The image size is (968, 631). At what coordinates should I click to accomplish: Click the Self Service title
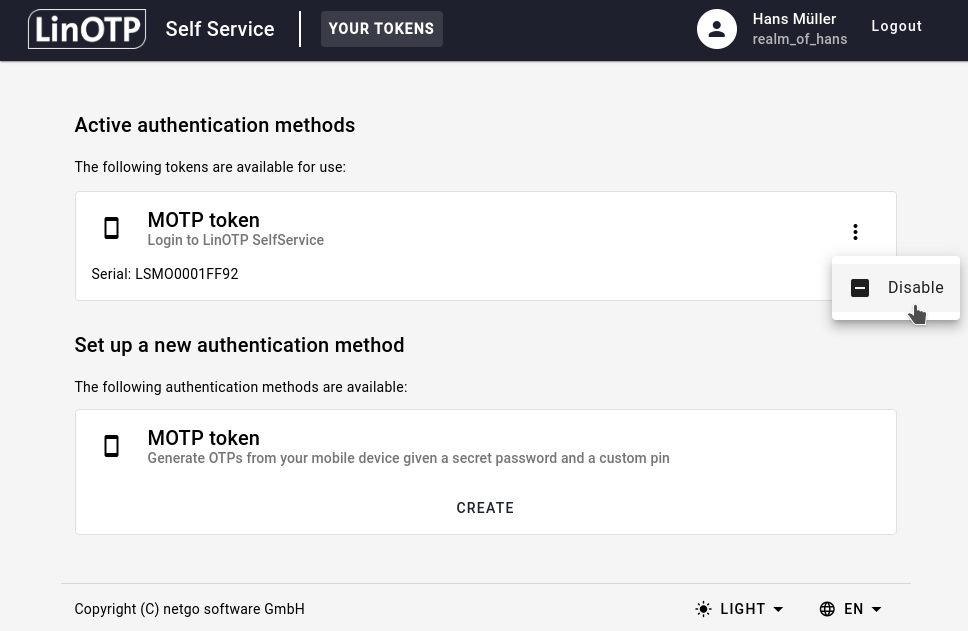click(x=220, y=29)
